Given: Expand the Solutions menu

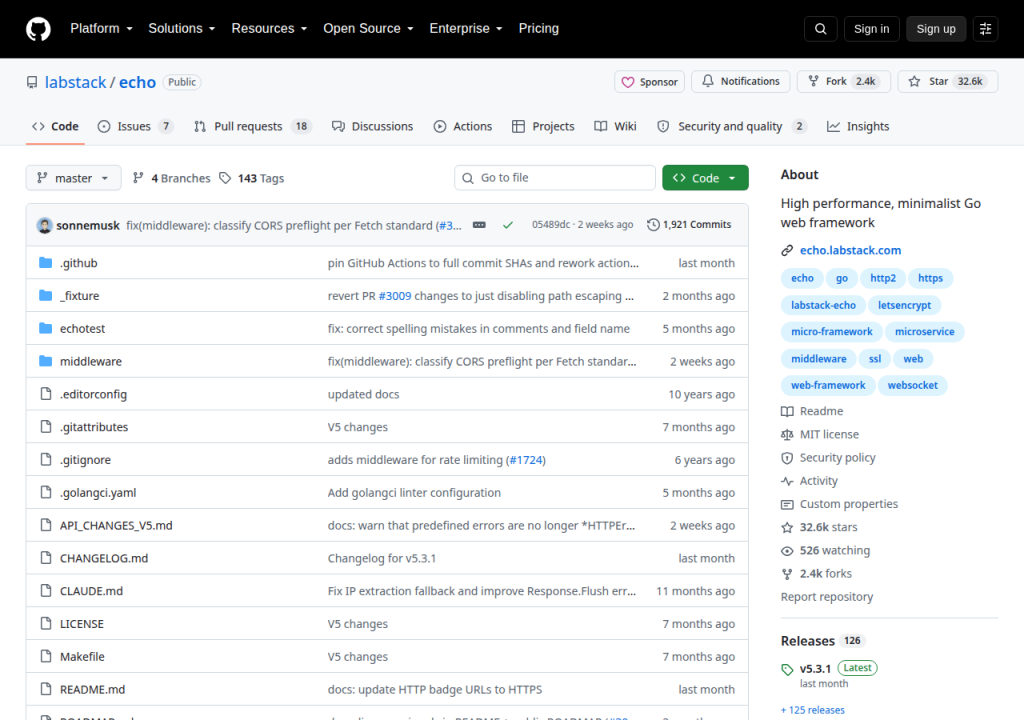Looking at the screenshot, I should pyautogui.click(x=182, y=28).
